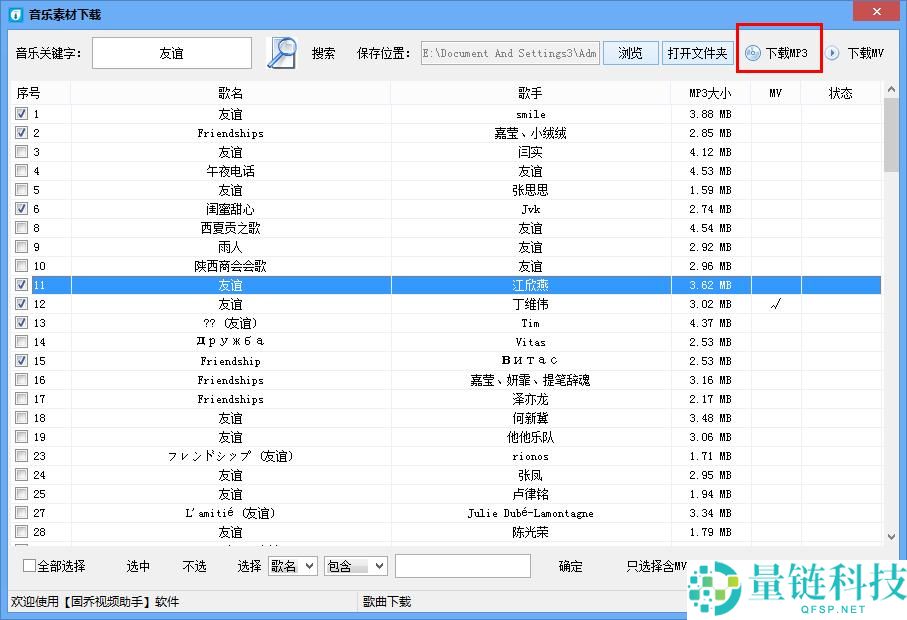The height and width of the screenshot is (620, 907).
Task: Click the app icon in title bar
Action: (15, 14)
